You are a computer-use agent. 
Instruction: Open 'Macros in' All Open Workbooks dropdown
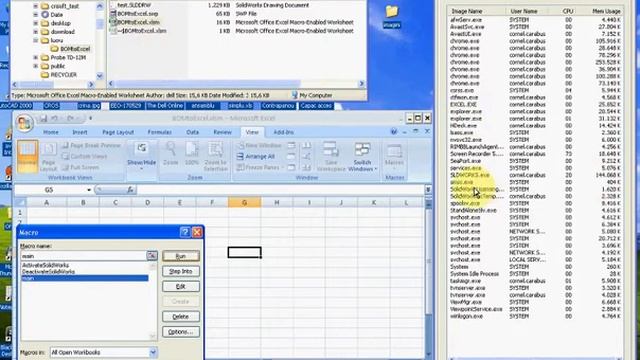click(153, 352)
